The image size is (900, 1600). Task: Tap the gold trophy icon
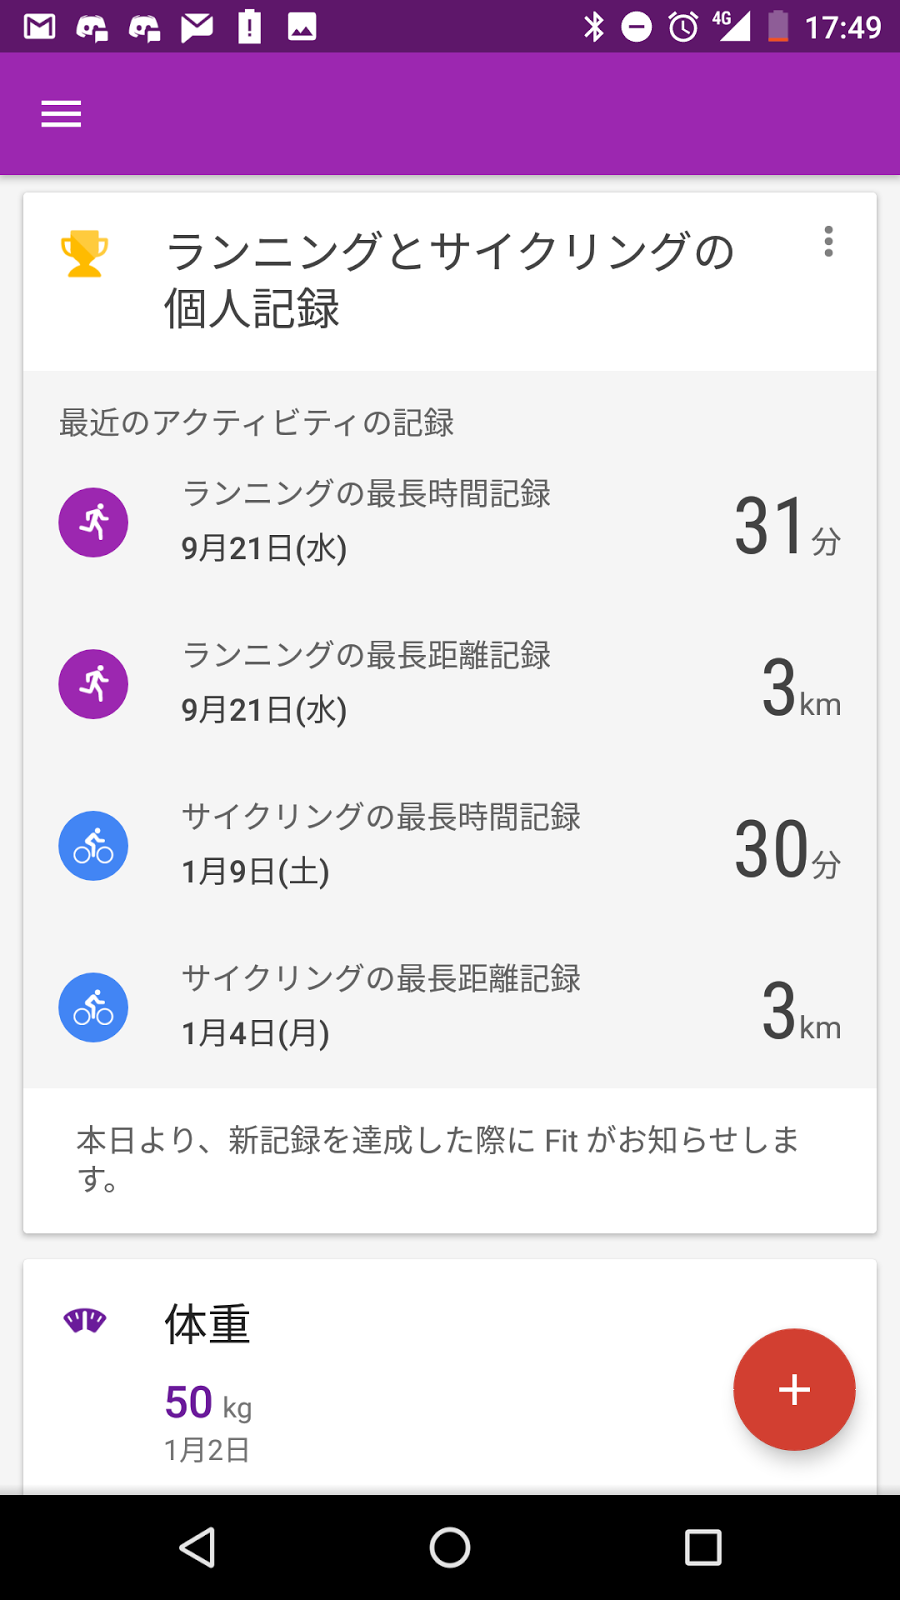[x=85, y=254]
